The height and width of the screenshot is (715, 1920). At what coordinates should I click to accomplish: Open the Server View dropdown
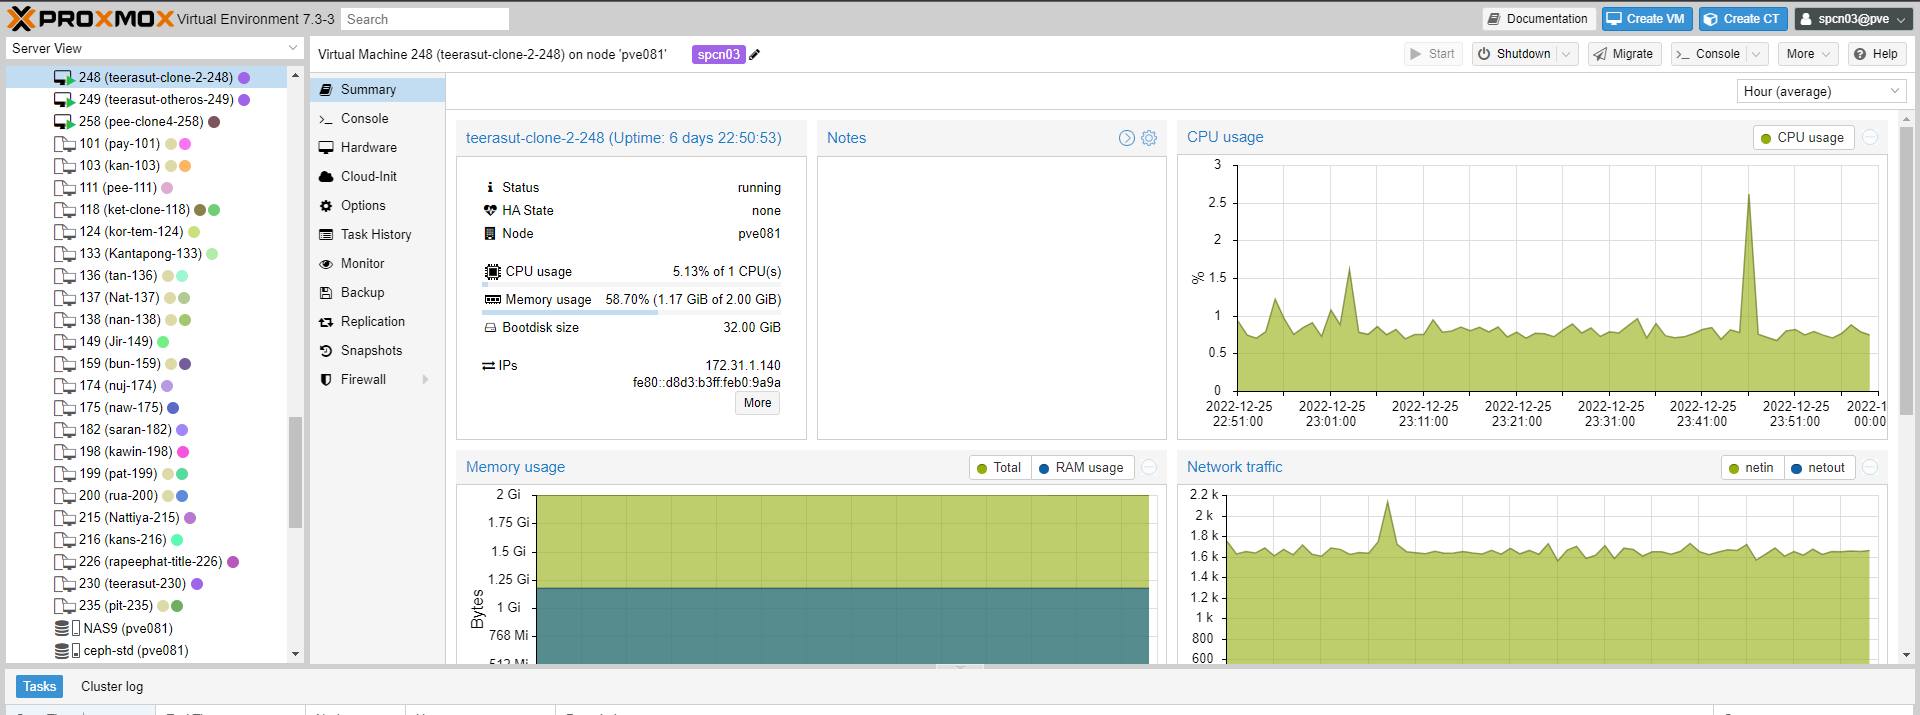click(x=293, y=48)
